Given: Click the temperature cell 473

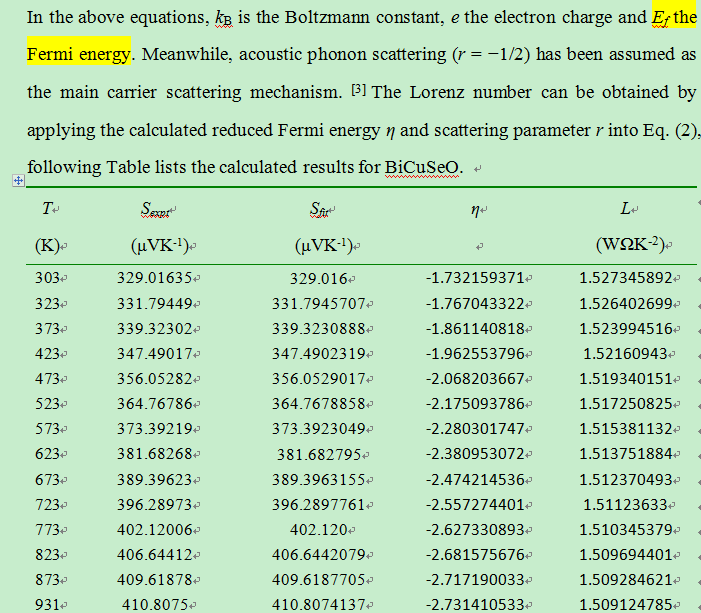Looking at the screenshot, I should (x=47, y=379).
